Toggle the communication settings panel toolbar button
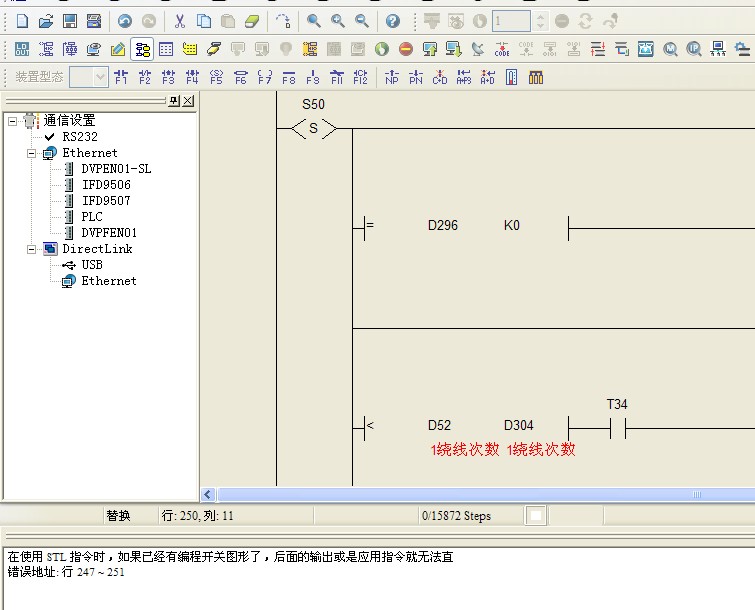This screenshot has width=755, height=610. [x=142, y=49]
